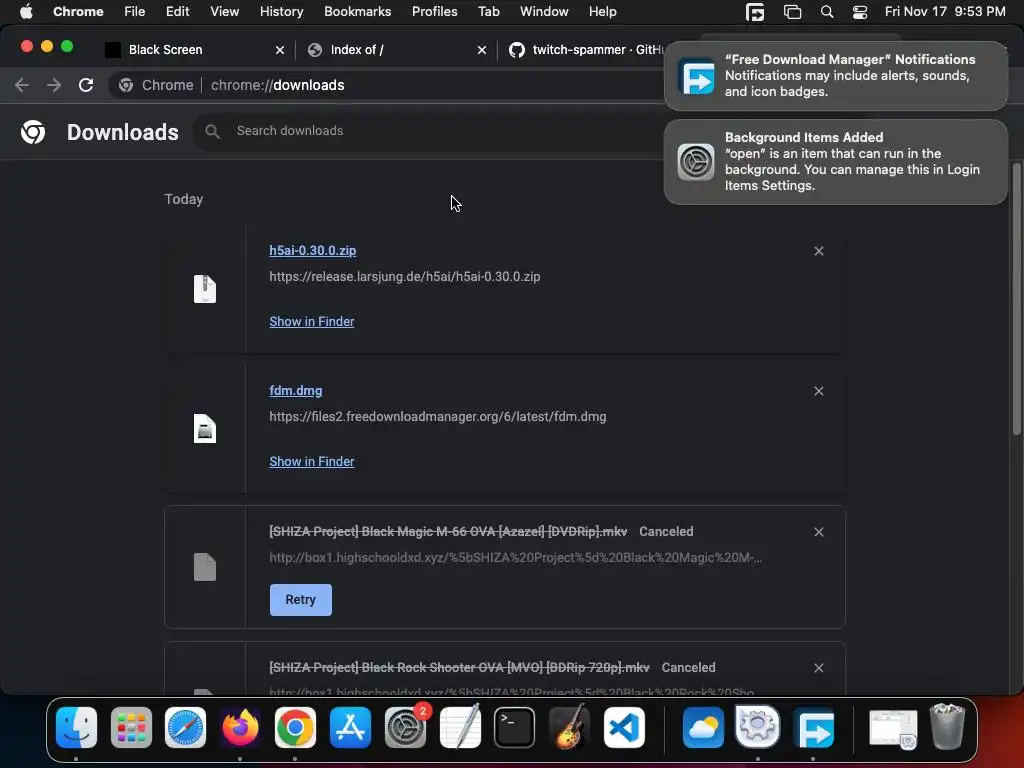Retry the Black Magic M-66 OVA download
The image size is (1024, 768).
click(x=300, y=600)
